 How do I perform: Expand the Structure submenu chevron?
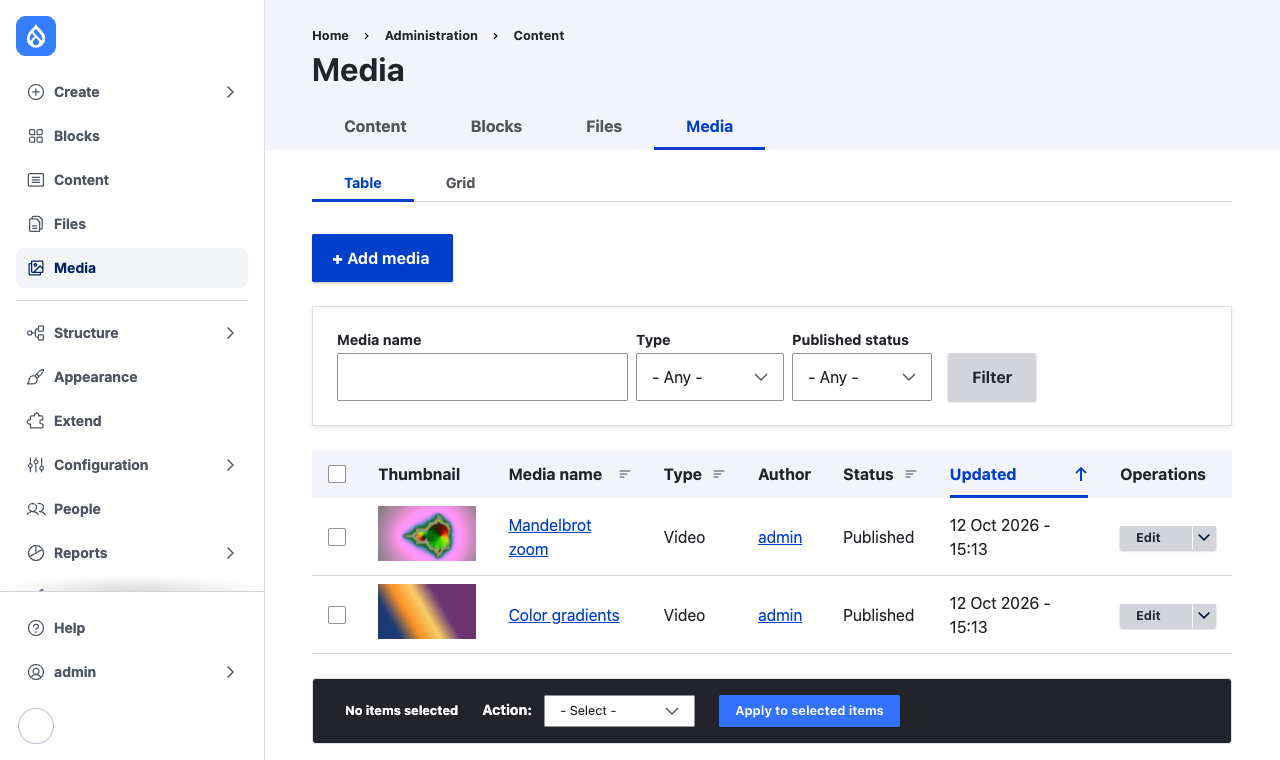point(230,333)
